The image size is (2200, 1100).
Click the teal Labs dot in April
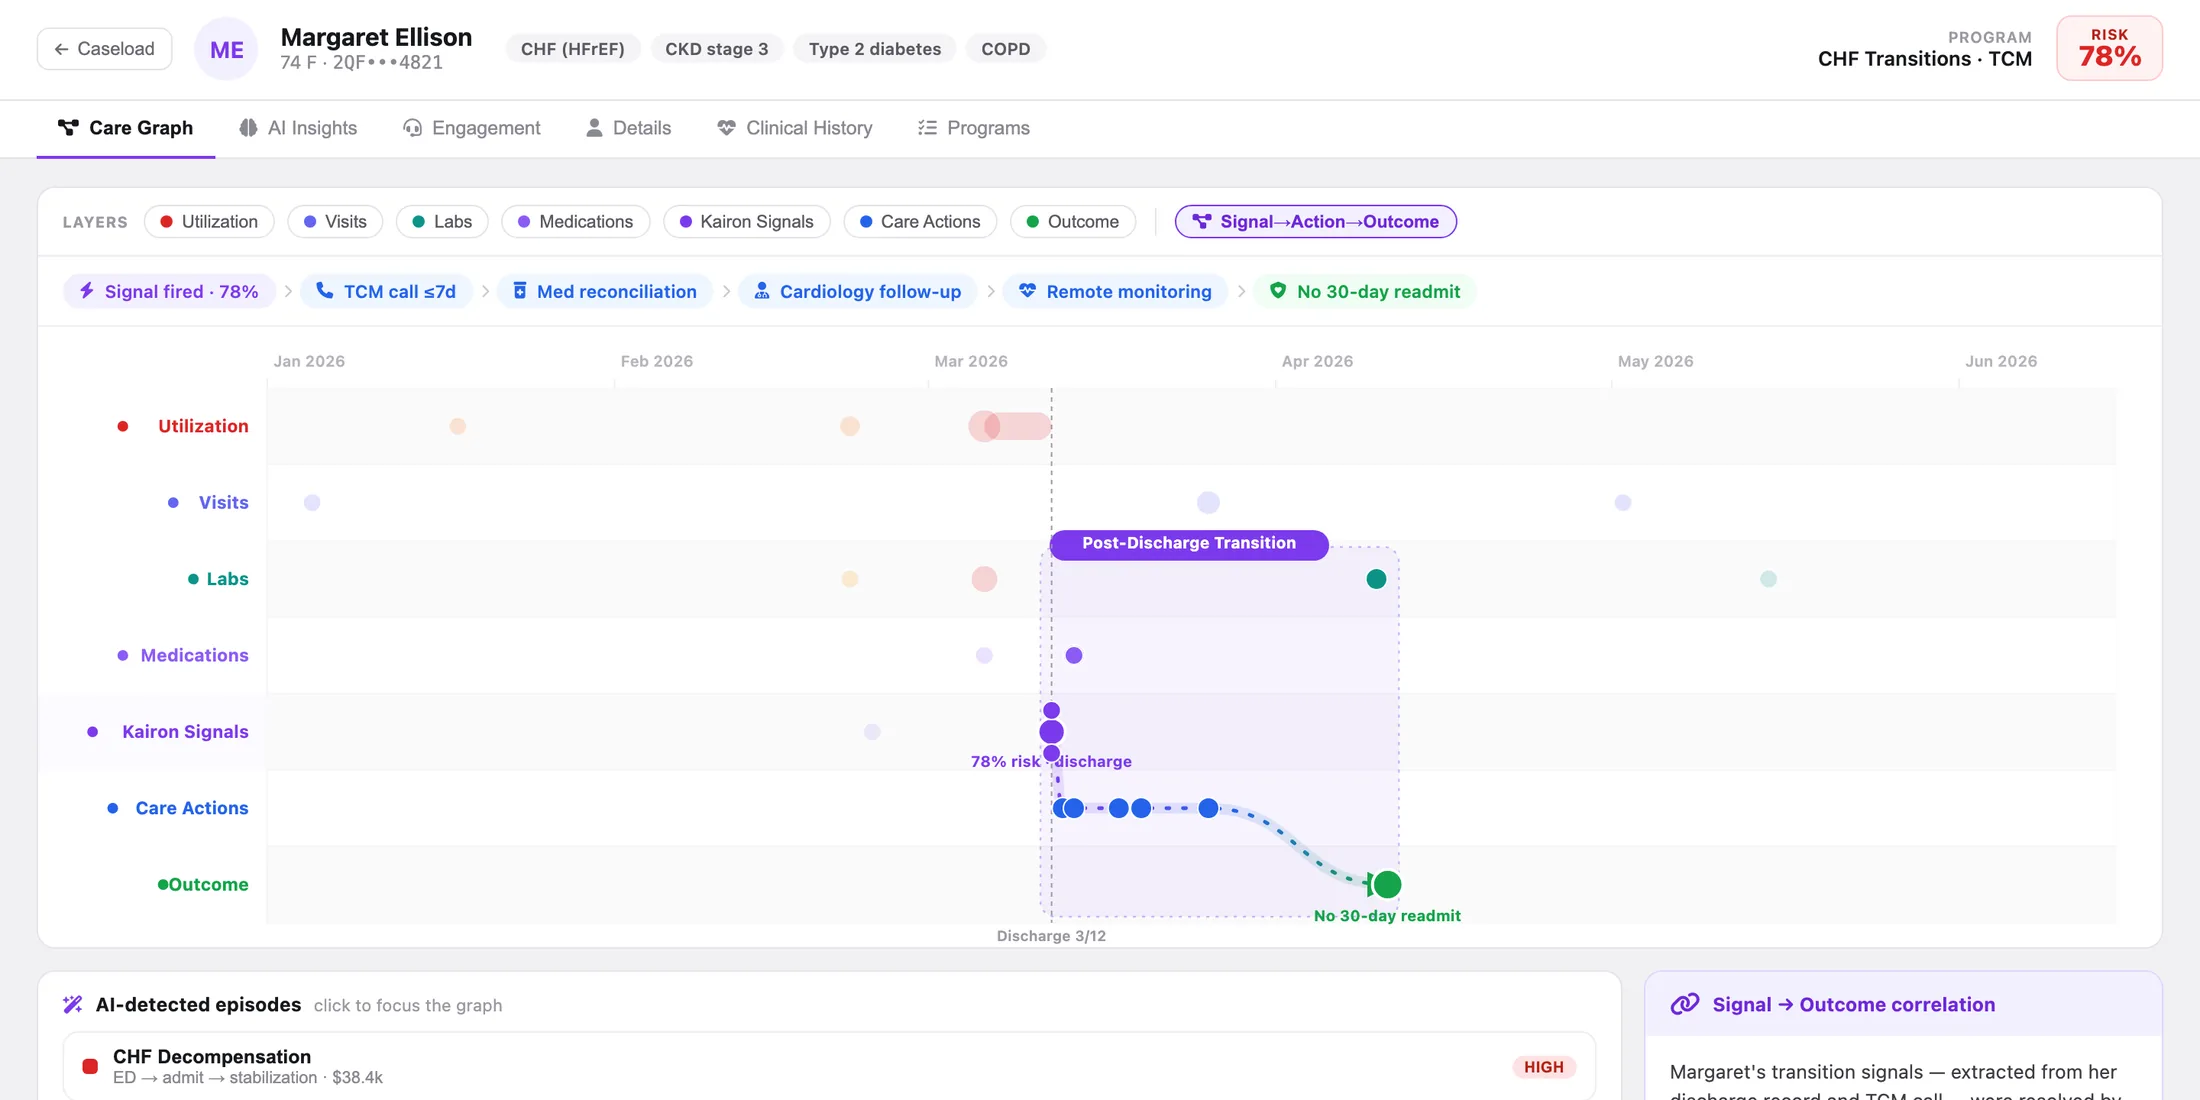coord(1376,579)
